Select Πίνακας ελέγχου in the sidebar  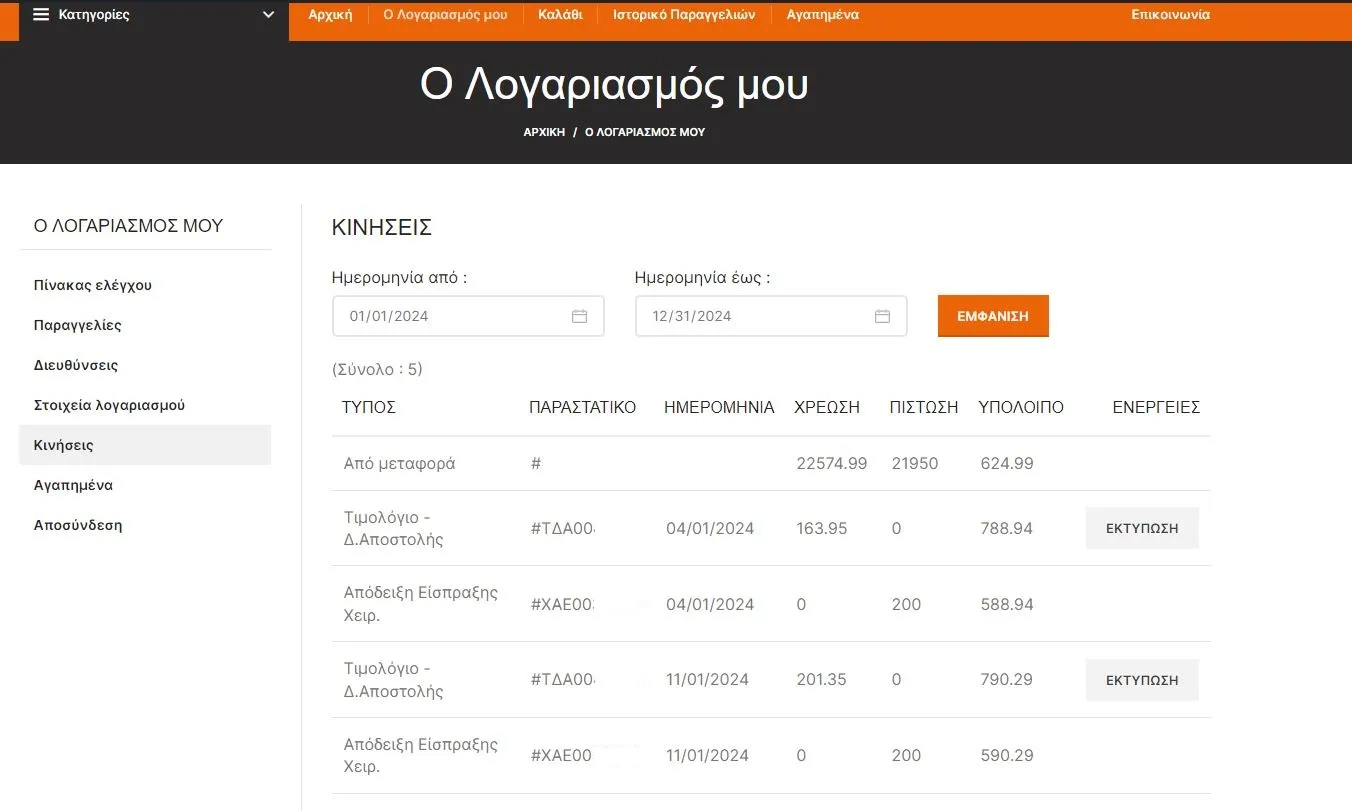[93, 285]
